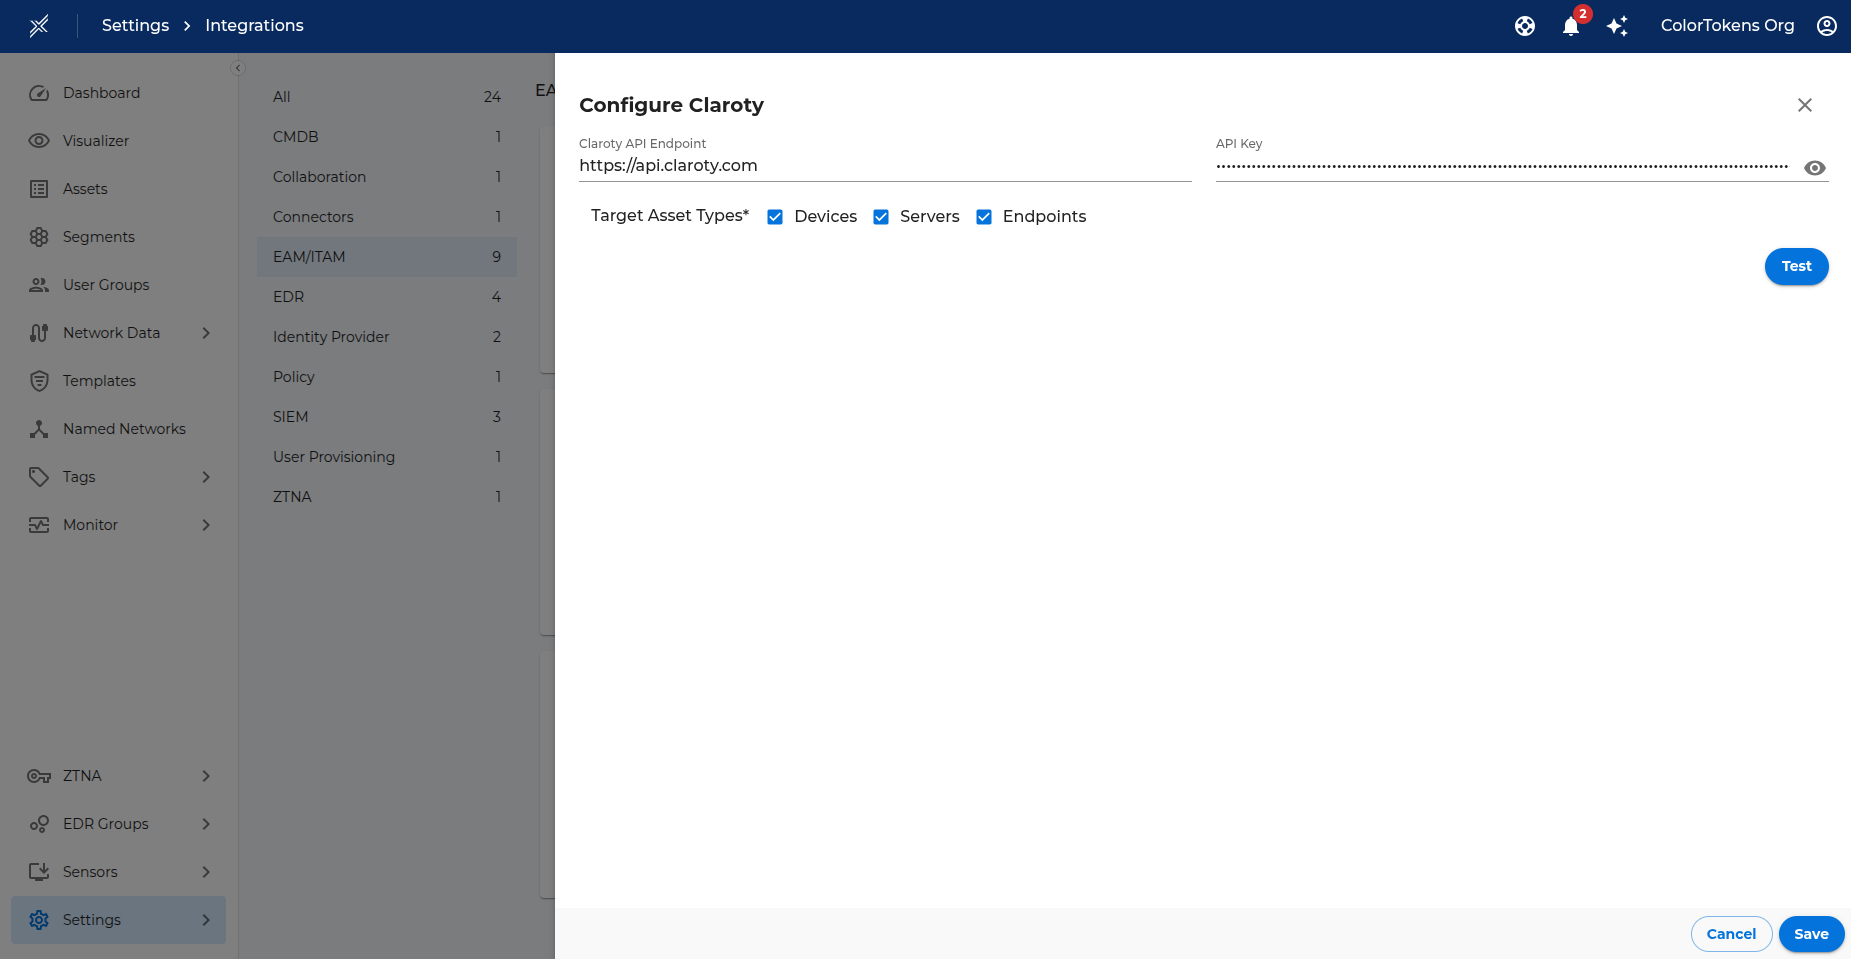Run the Test connection button
The width and height of the screenshot is (1851, 959).
point(1795,266)
